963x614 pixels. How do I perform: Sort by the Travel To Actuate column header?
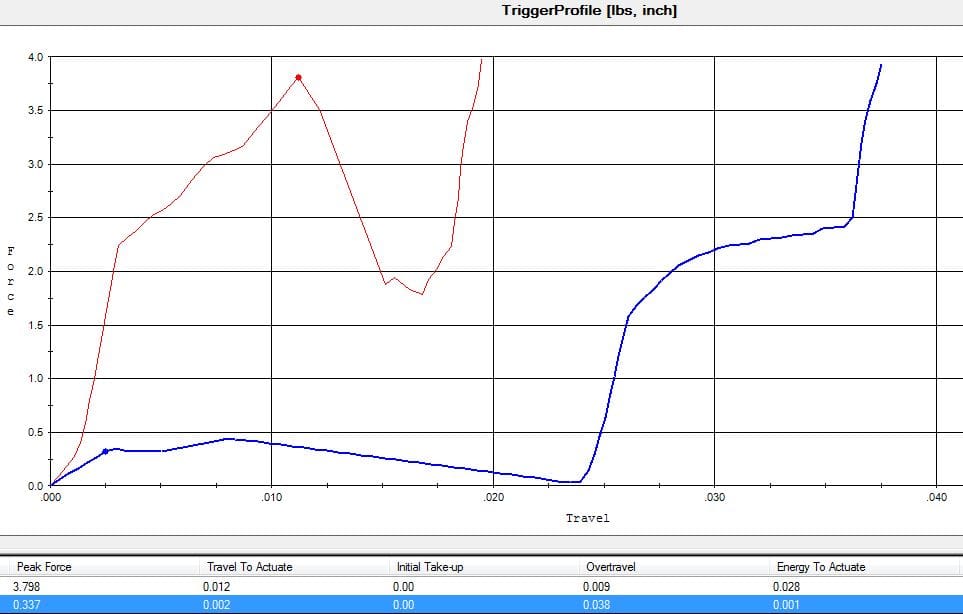[x=249, y=567]
